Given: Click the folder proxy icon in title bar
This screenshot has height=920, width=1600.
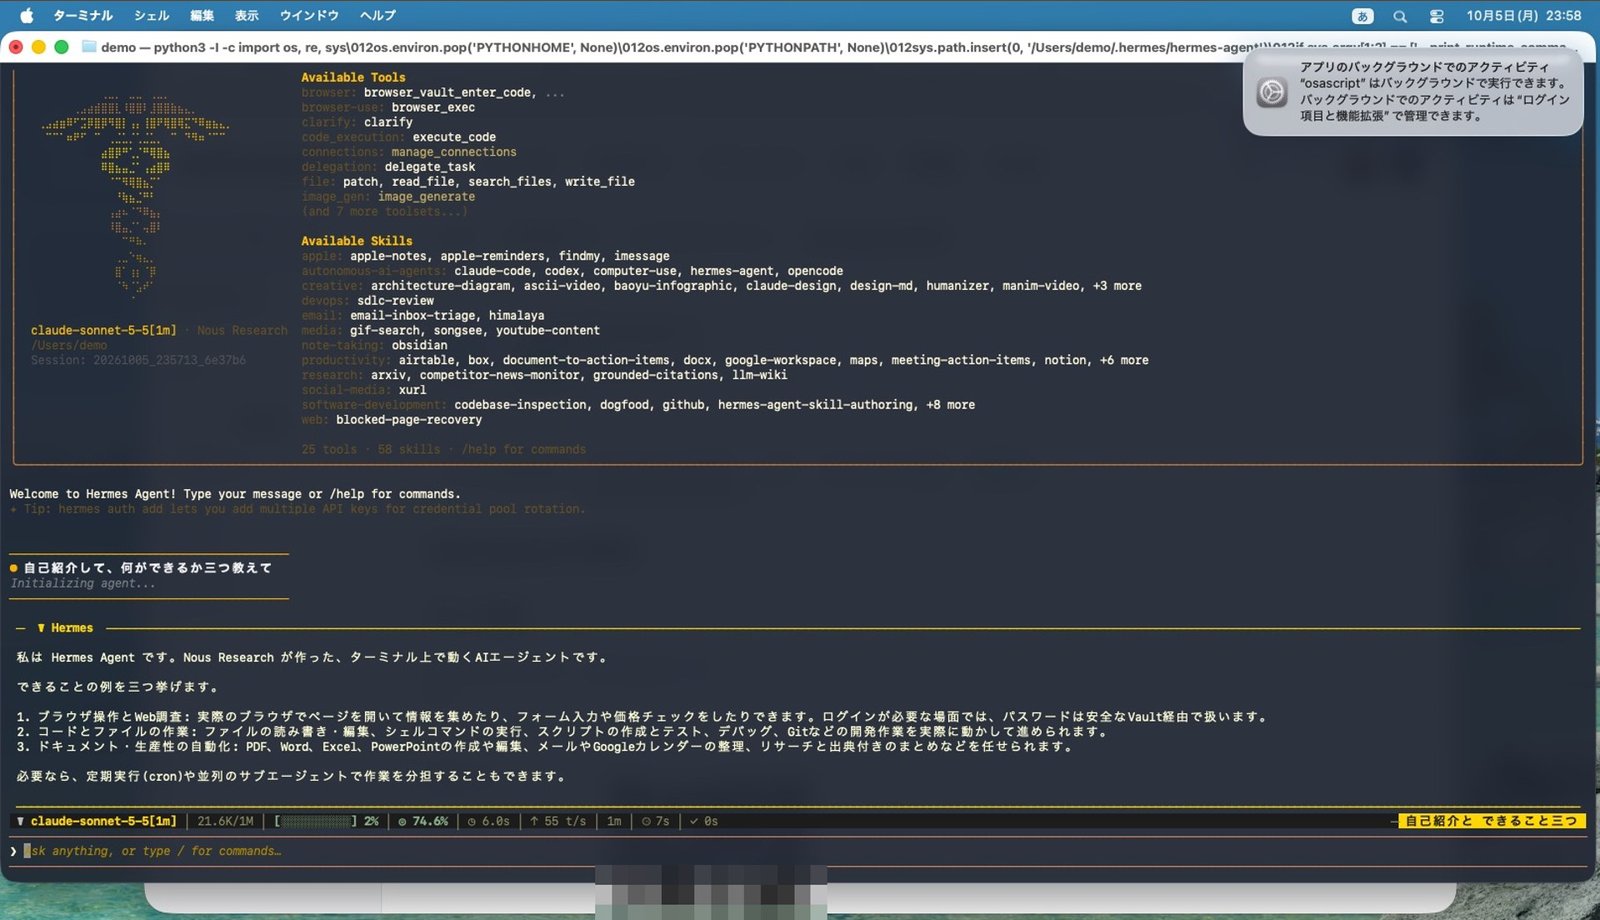Looking at the screenshot, I should click(88, 47).
